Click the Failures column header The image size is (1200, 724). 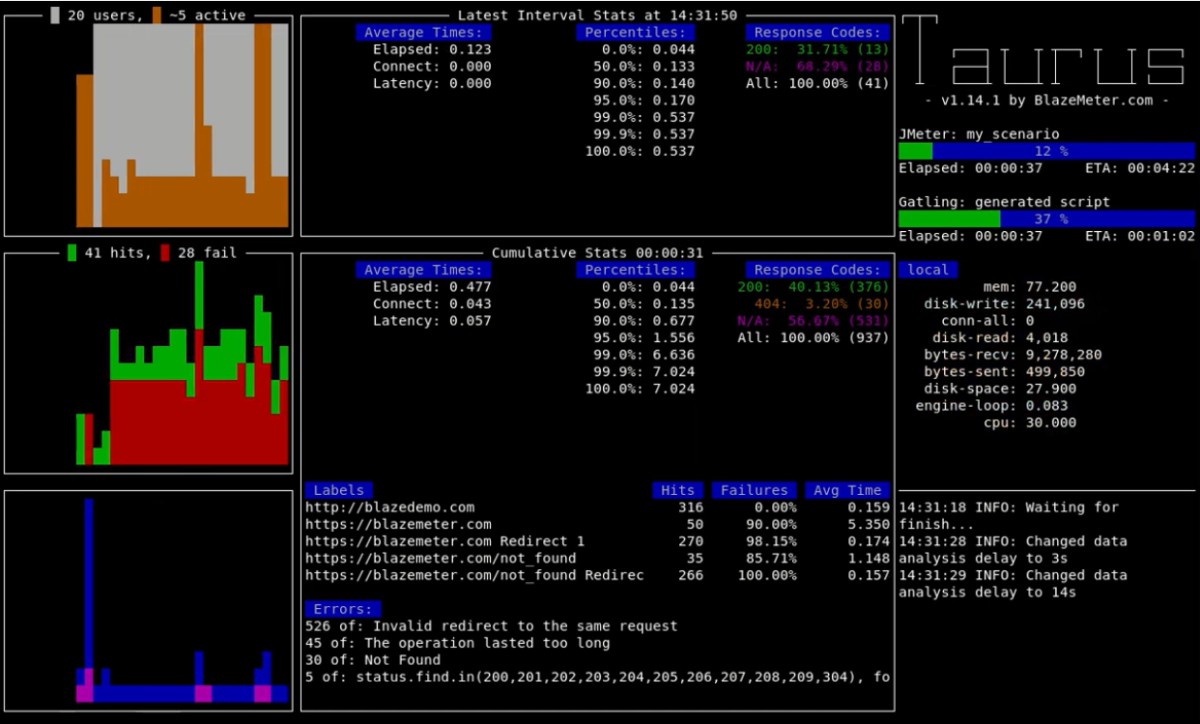pos(754,490)
